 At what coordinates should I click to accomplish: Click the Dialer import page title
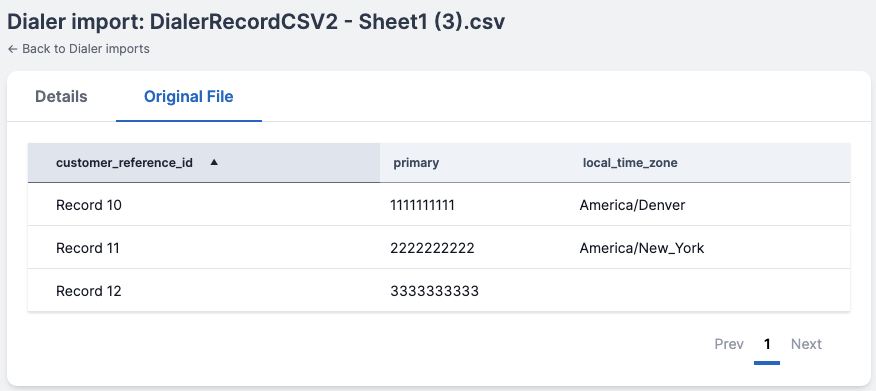pos(256,22)
